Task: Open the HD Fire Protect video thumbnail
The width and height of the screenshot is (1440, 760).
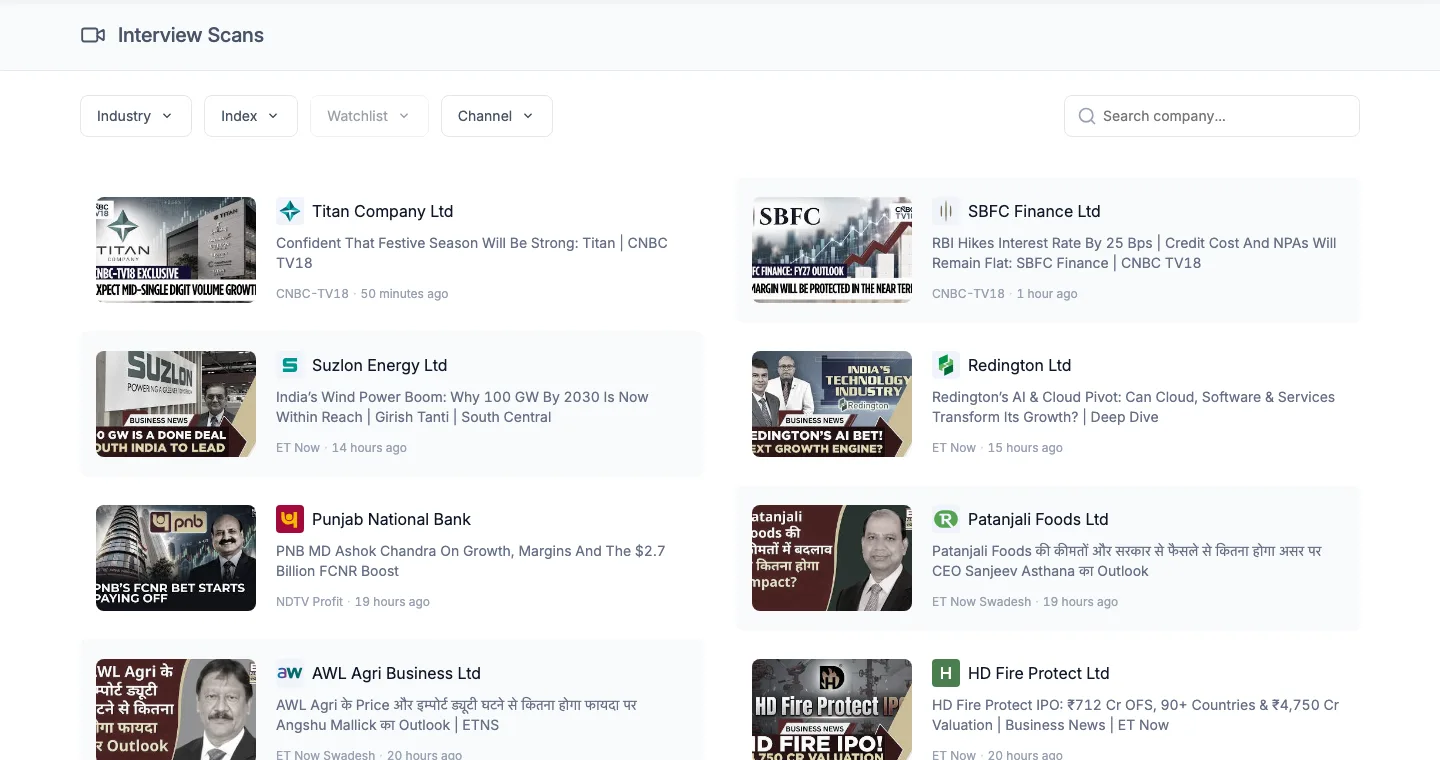Action: 832,709
